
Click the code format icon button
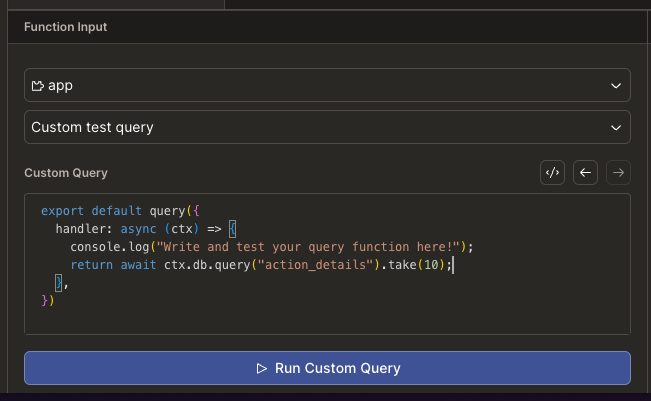click(x=552, y=173)
